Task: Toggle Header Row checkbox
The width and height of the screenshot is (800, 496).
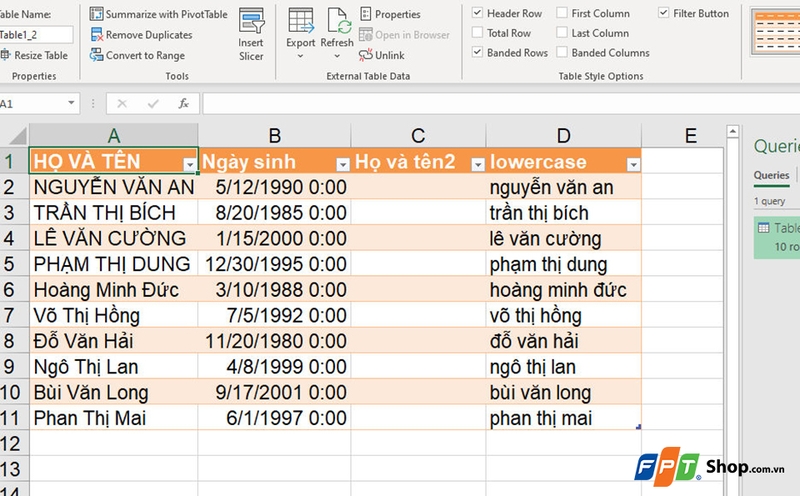Action: click(478, 13)
